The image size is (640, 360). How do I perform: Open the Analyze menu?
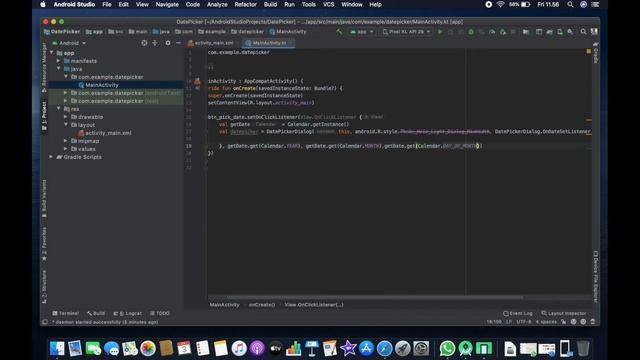click(217, 4)
